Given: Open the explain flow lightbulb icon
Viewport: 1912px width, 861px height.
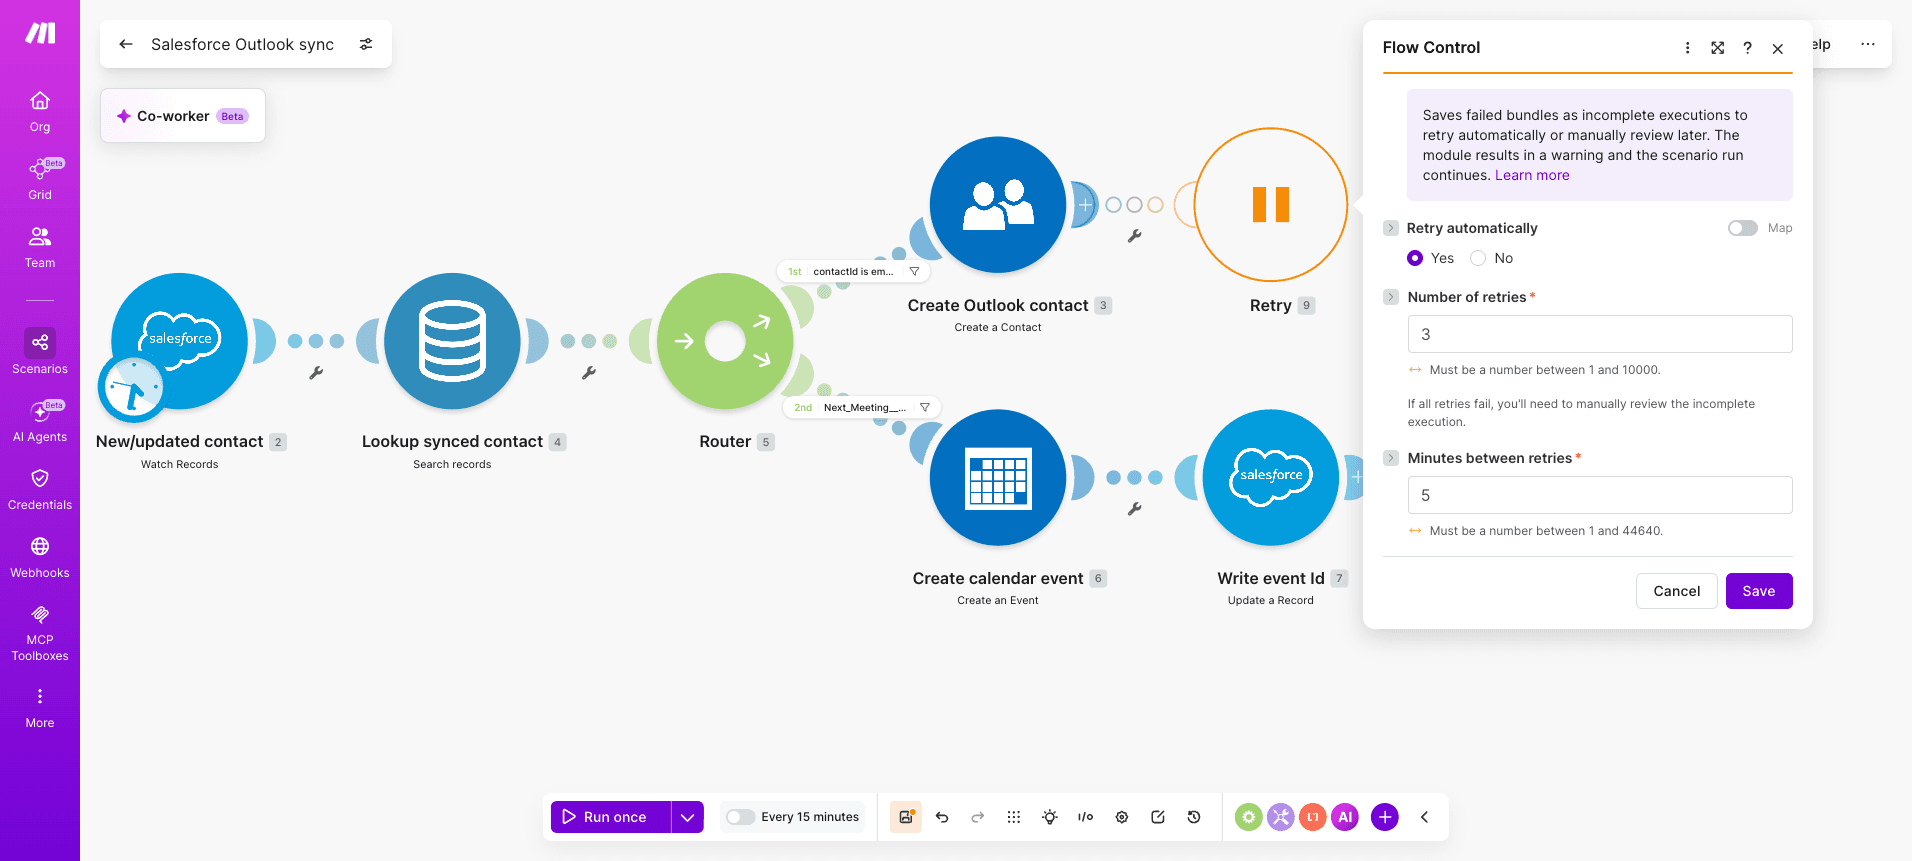Looking at the screenshot, I should click(1050, 817).
